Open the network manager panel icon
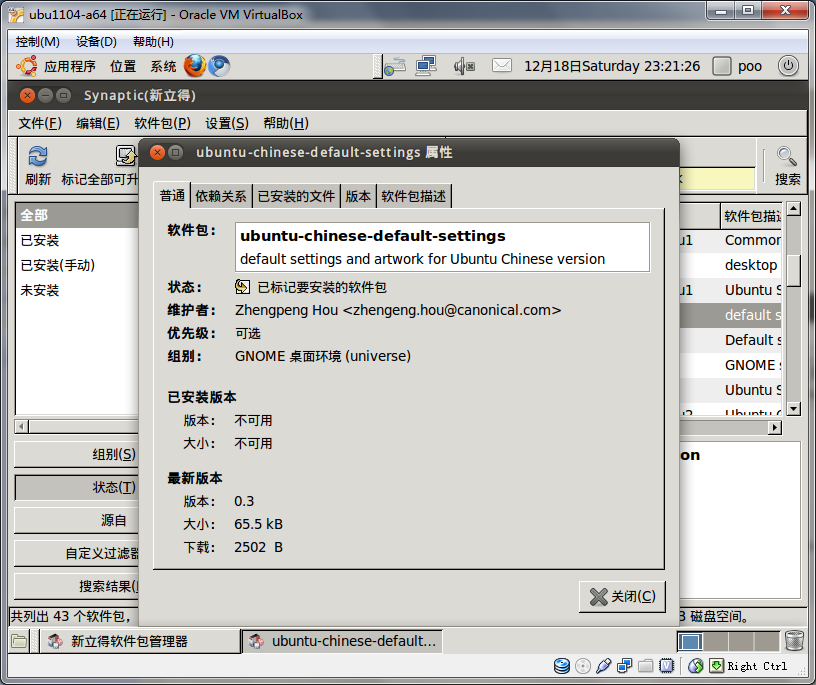Image resolution: width=816 pixels, height=685 pixels. [x=394, y=66]
